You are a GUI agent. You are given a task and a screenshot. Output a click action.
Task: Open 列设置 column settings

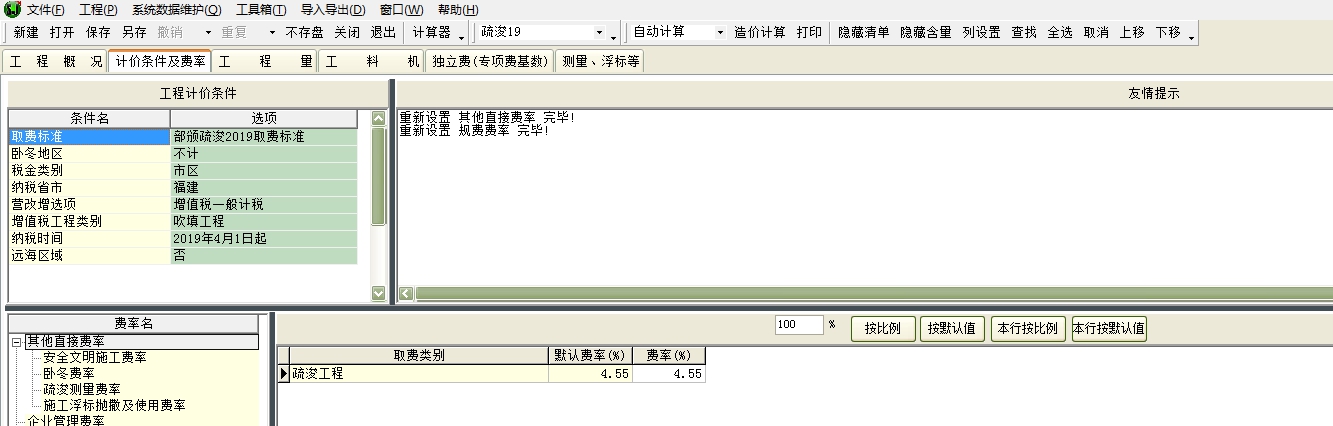pos(981,32)
